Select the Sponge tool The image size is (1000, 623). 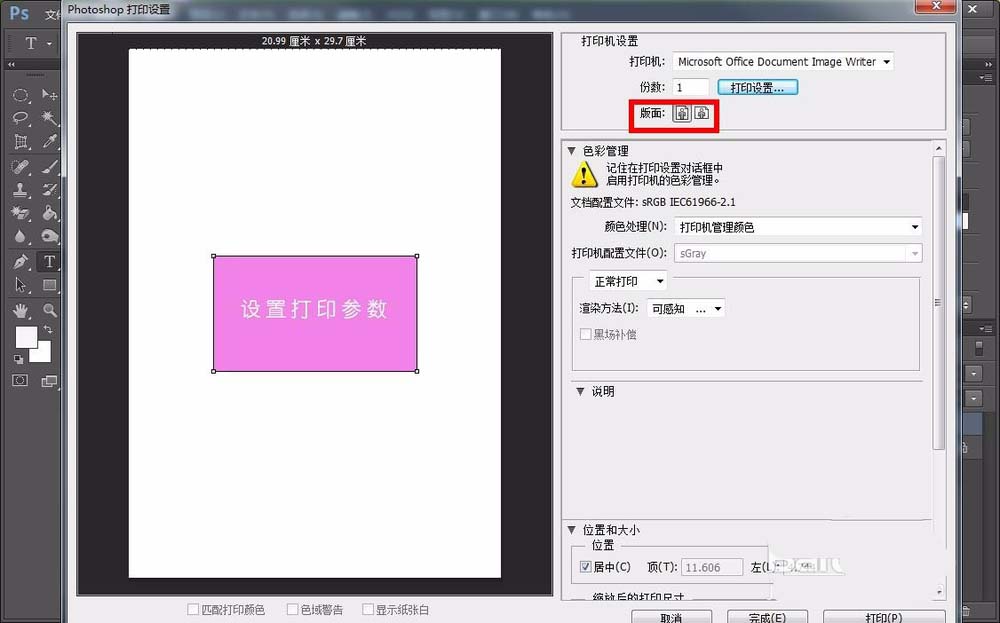tap(49, 237)
